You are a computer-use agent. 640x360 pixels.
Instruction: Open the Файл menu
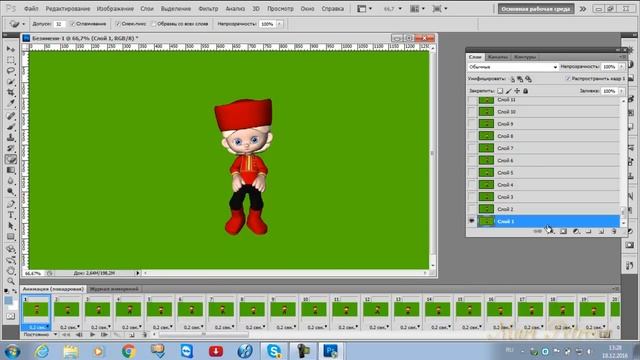pos(31,9)
